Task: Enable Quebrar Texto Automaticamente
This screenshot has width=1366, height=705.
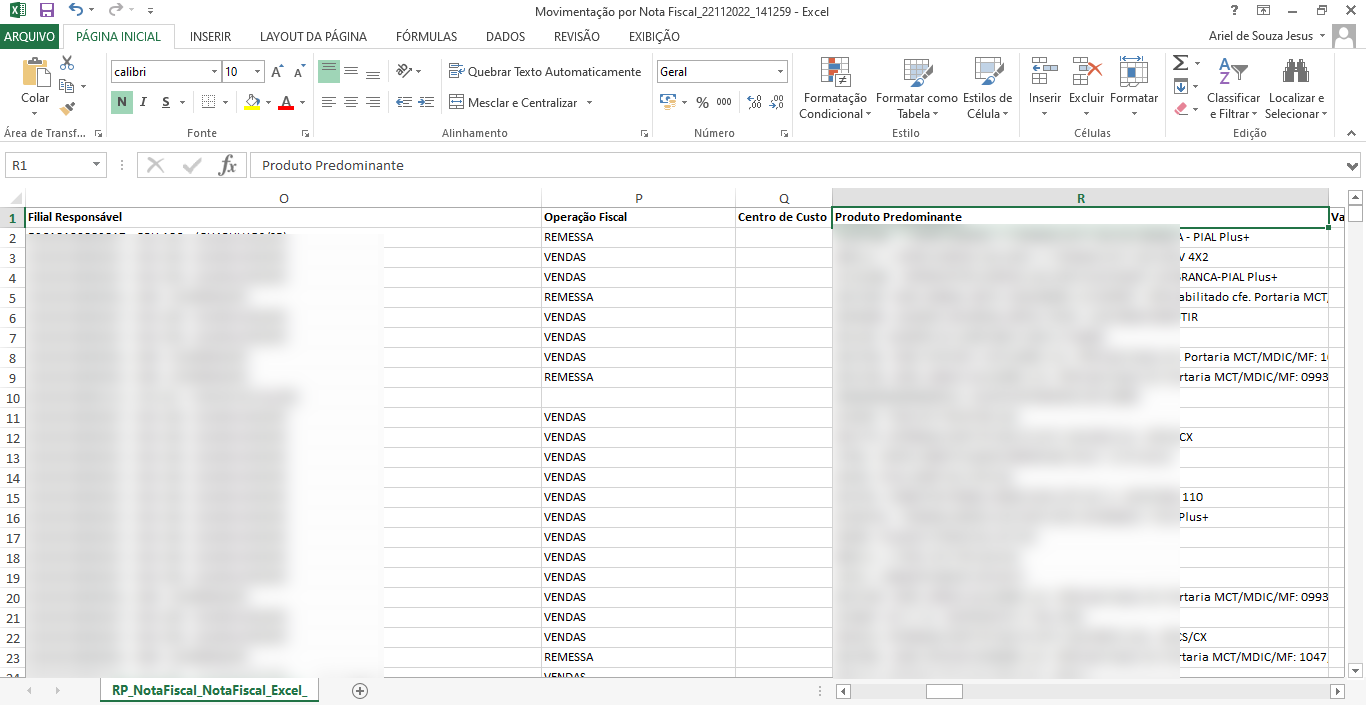Action: (x=545, y=72)
